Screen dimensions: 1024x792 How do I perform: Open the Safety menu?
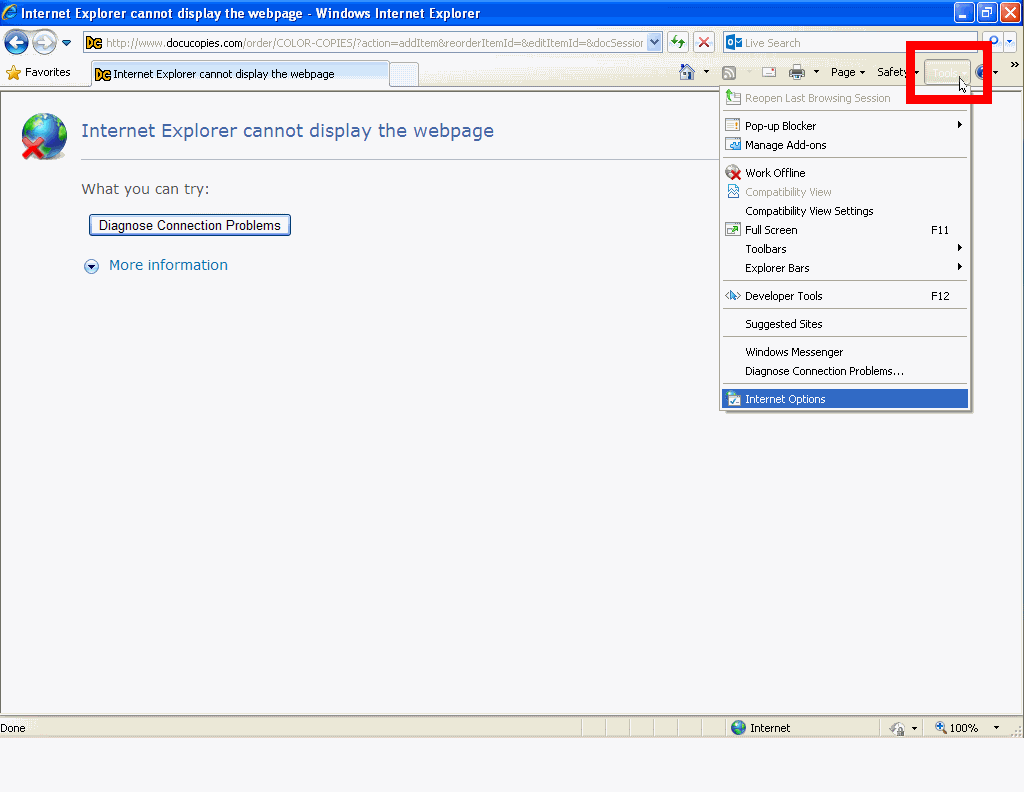coord(897,72)
